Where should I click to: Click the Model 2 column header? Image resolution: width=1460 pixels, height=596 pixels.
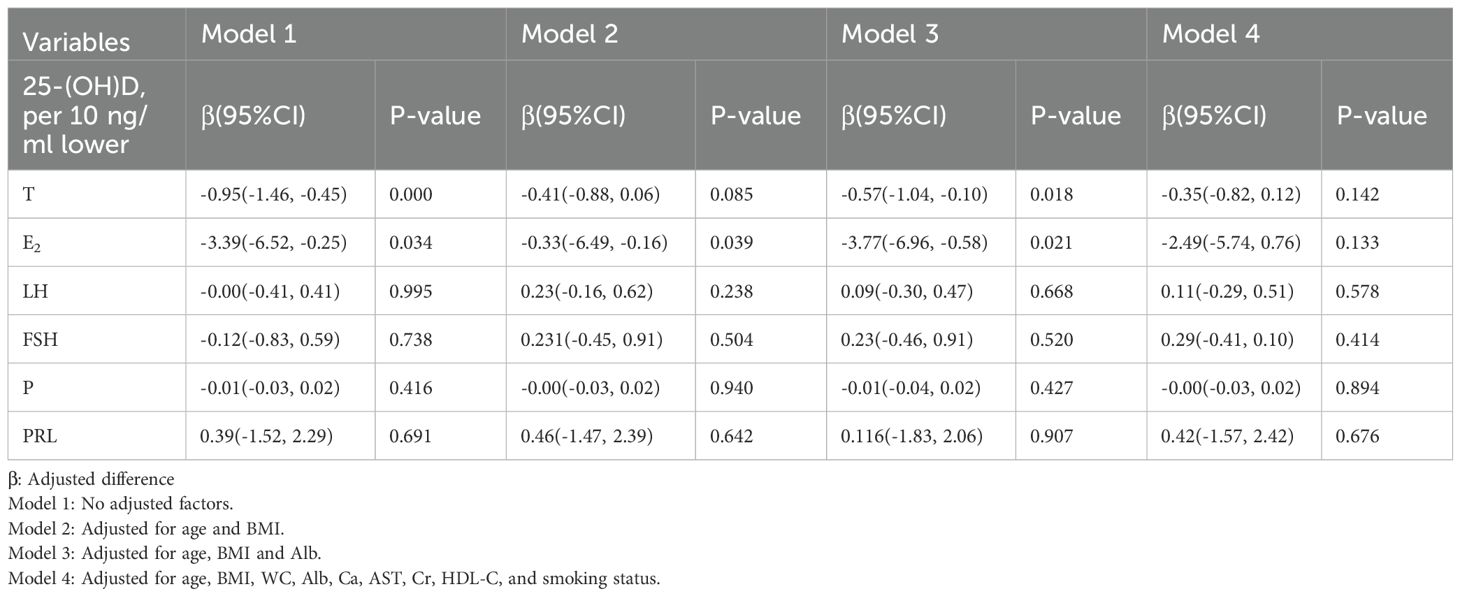click(569, 33)
